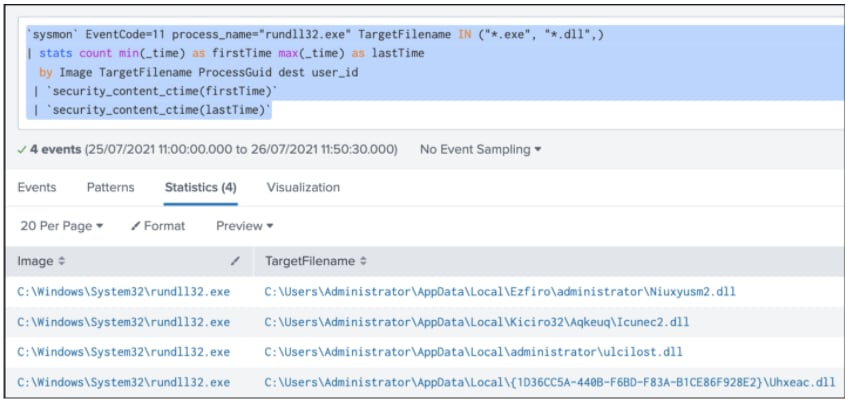Screen dimensions: 847x402
Task: Click rundll32.exe in the ulcilost.dll row
Action: click(x=124, y=352)
